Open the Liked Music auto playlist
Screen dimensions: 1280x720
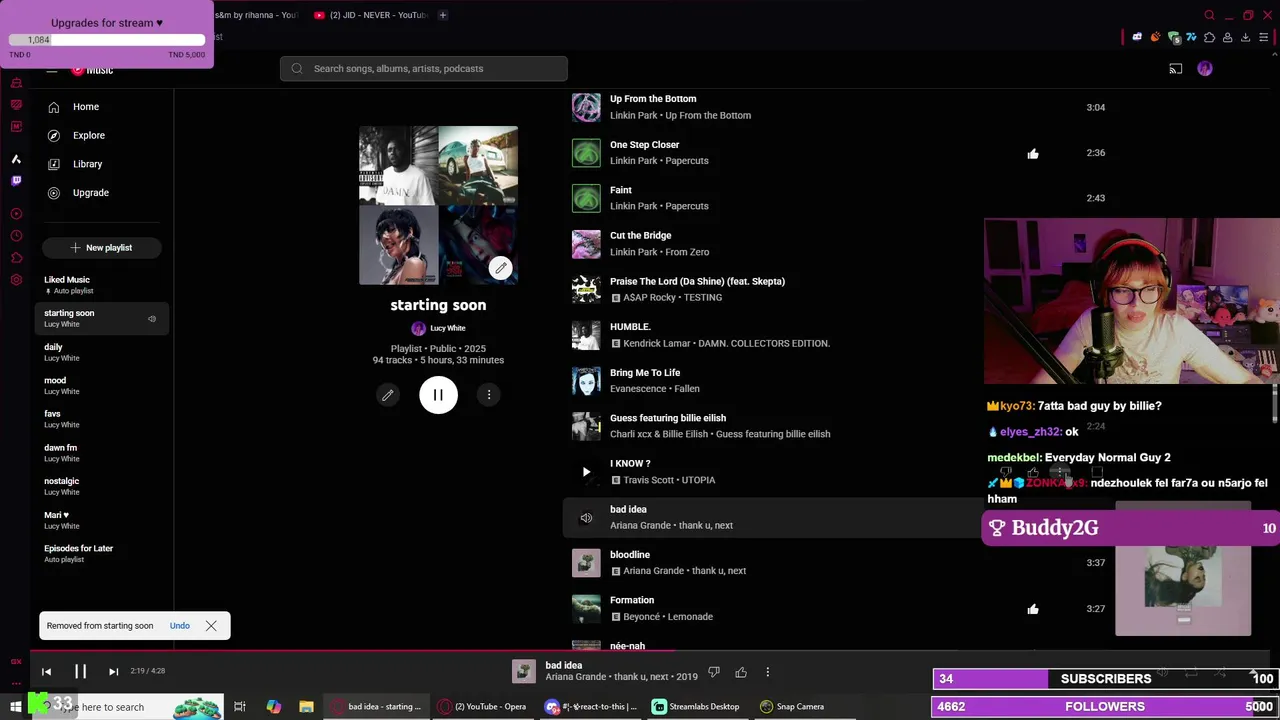tap(100, 285)
